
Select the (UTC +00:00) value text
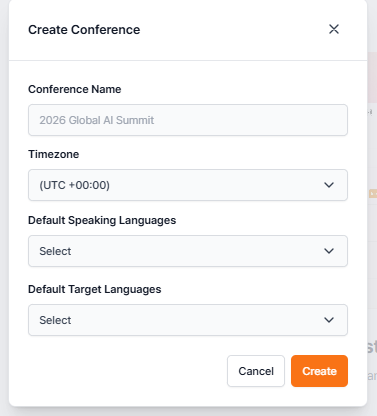pyautogui.click(x=74, y=185)
